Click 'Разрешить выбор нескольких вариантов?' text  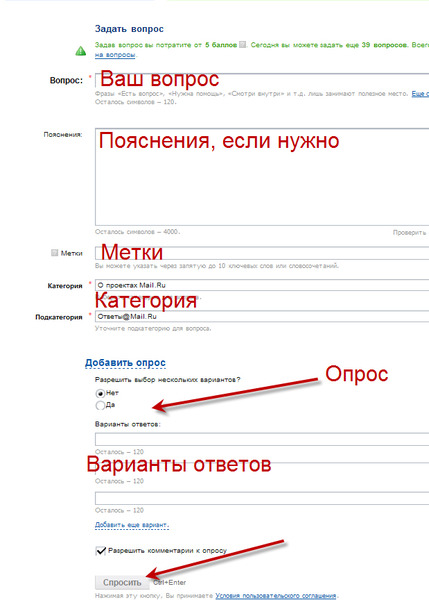click(x=168, y=380)
